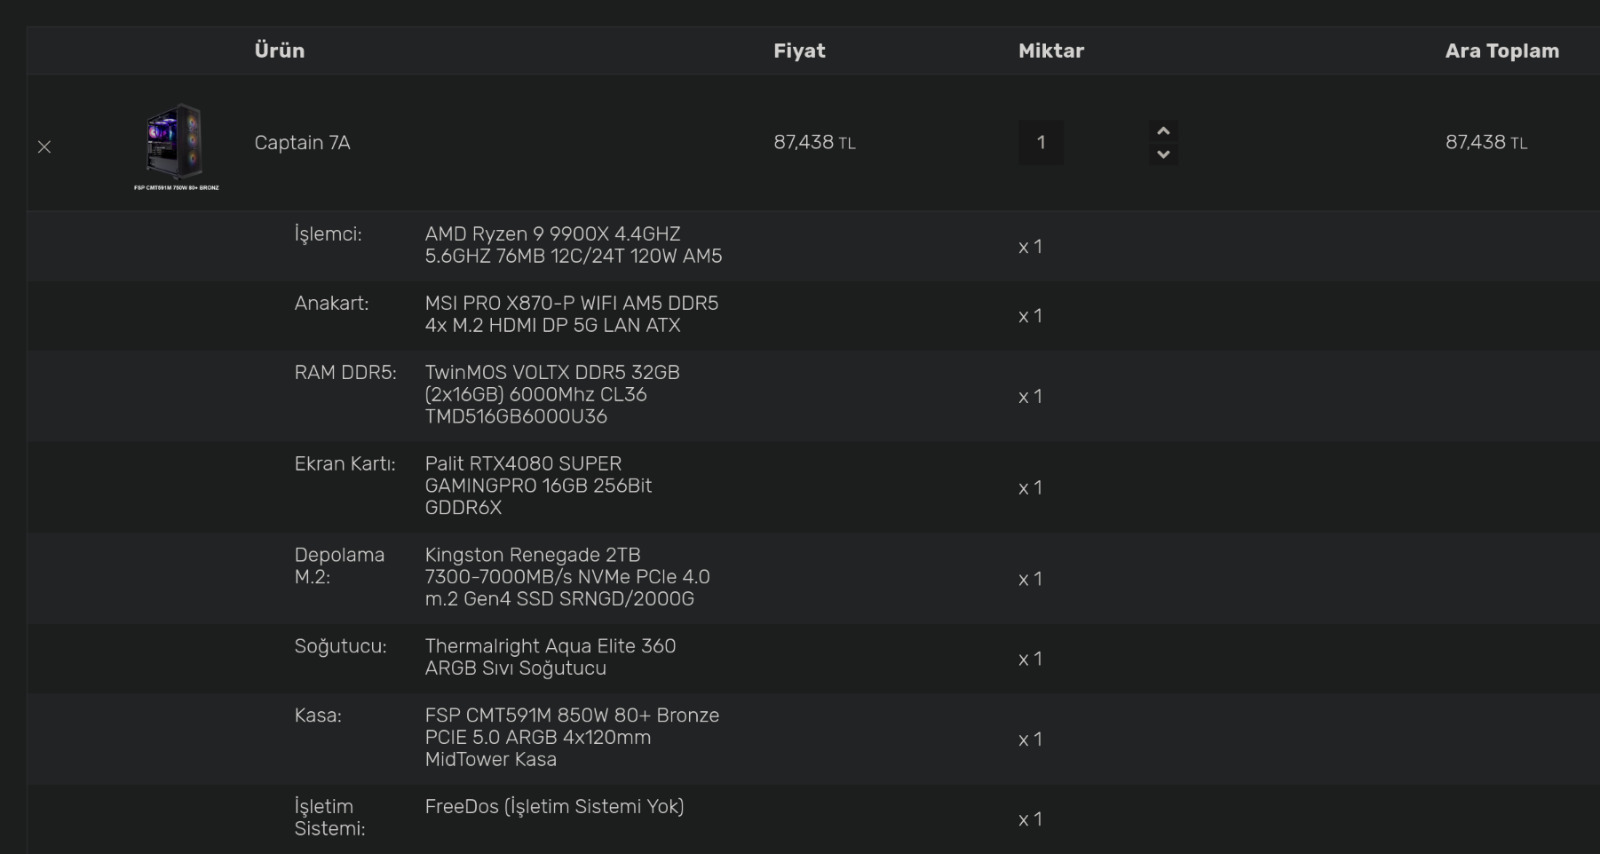Decrease quantity with the down arrow
The width and height of the screenshot is (1600, 854).
point(1163,154)
